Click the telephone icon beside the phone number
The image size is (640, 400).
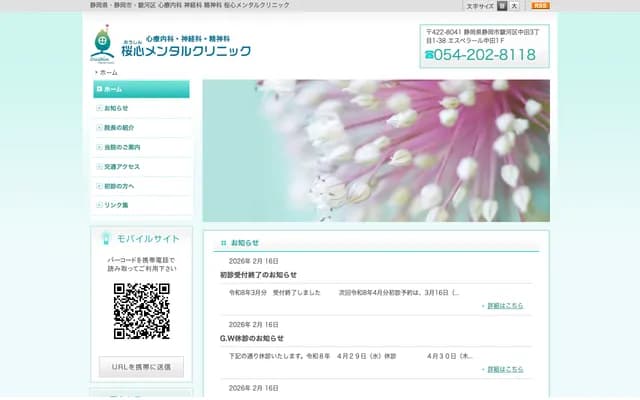point(430,55)
